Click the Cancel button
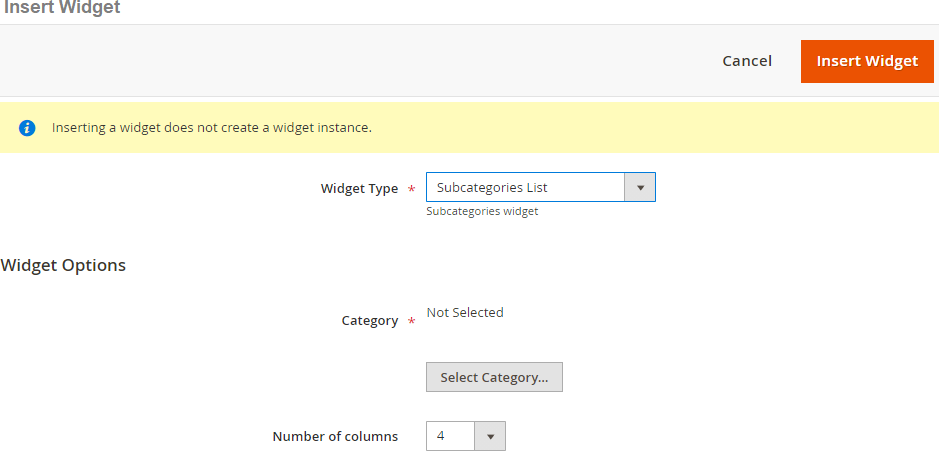 (x=747, y=61)
